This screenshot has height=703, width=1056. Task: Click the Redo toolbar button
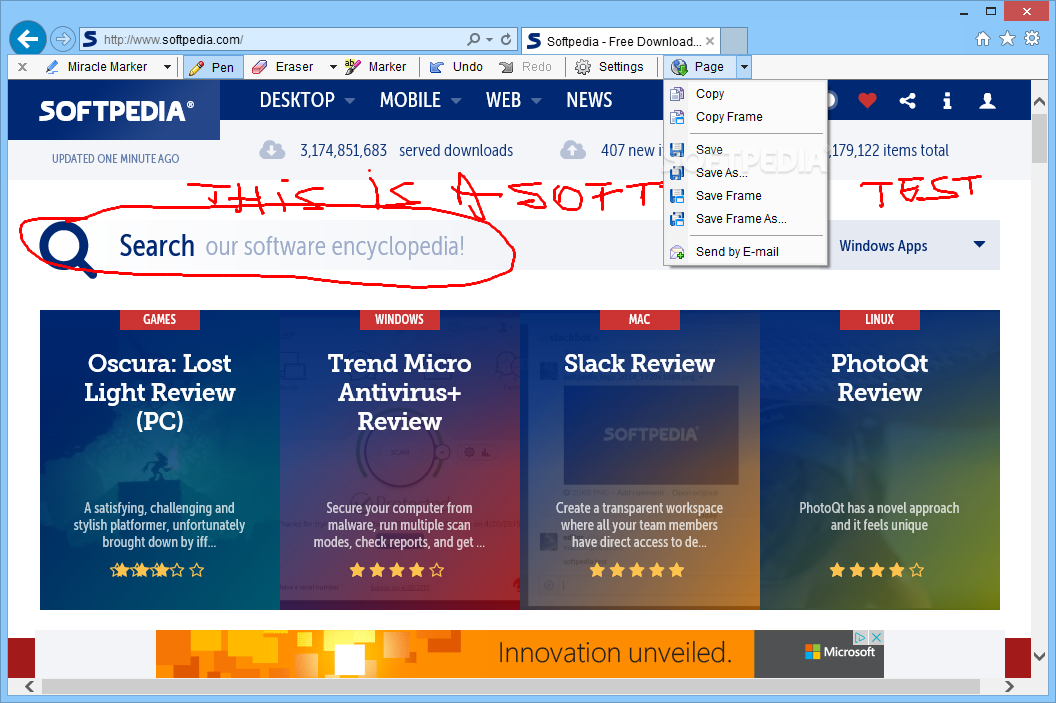coord(525,67)
